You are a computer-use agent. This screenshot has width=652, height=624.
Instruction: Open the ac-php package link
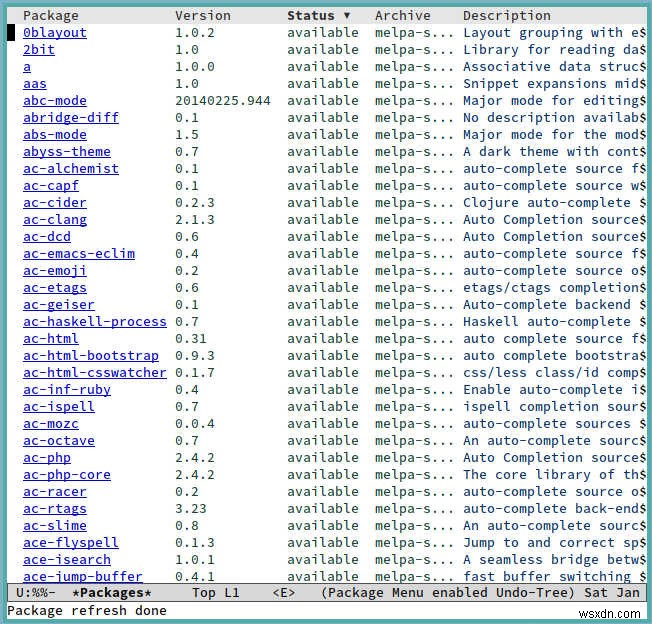(x=47, y=458)
